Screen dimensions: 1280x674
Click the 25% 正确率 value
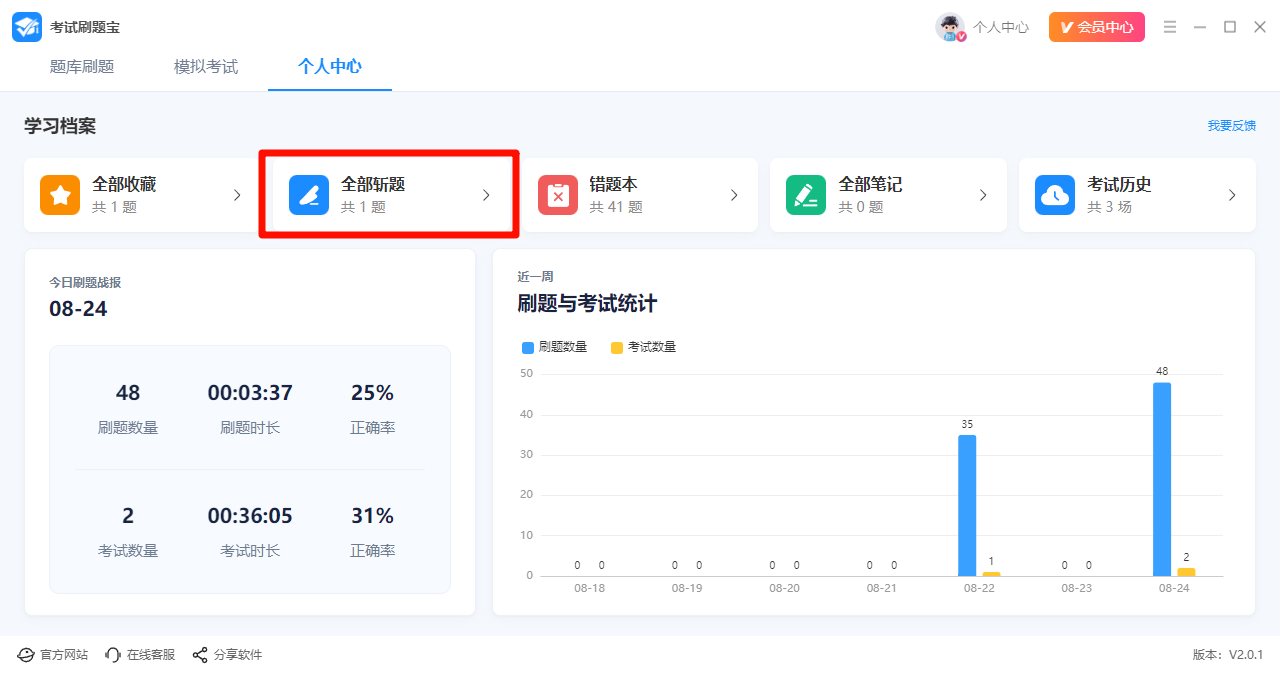(x=372, y=393)
